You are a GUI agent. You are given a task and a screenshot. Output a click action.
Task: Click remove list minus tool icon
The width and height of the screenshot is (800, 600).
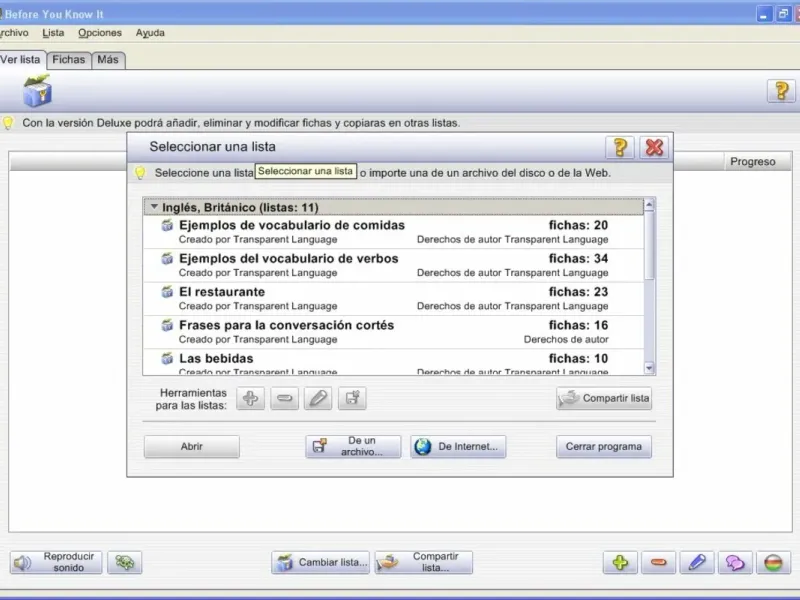tap(284, 398)
